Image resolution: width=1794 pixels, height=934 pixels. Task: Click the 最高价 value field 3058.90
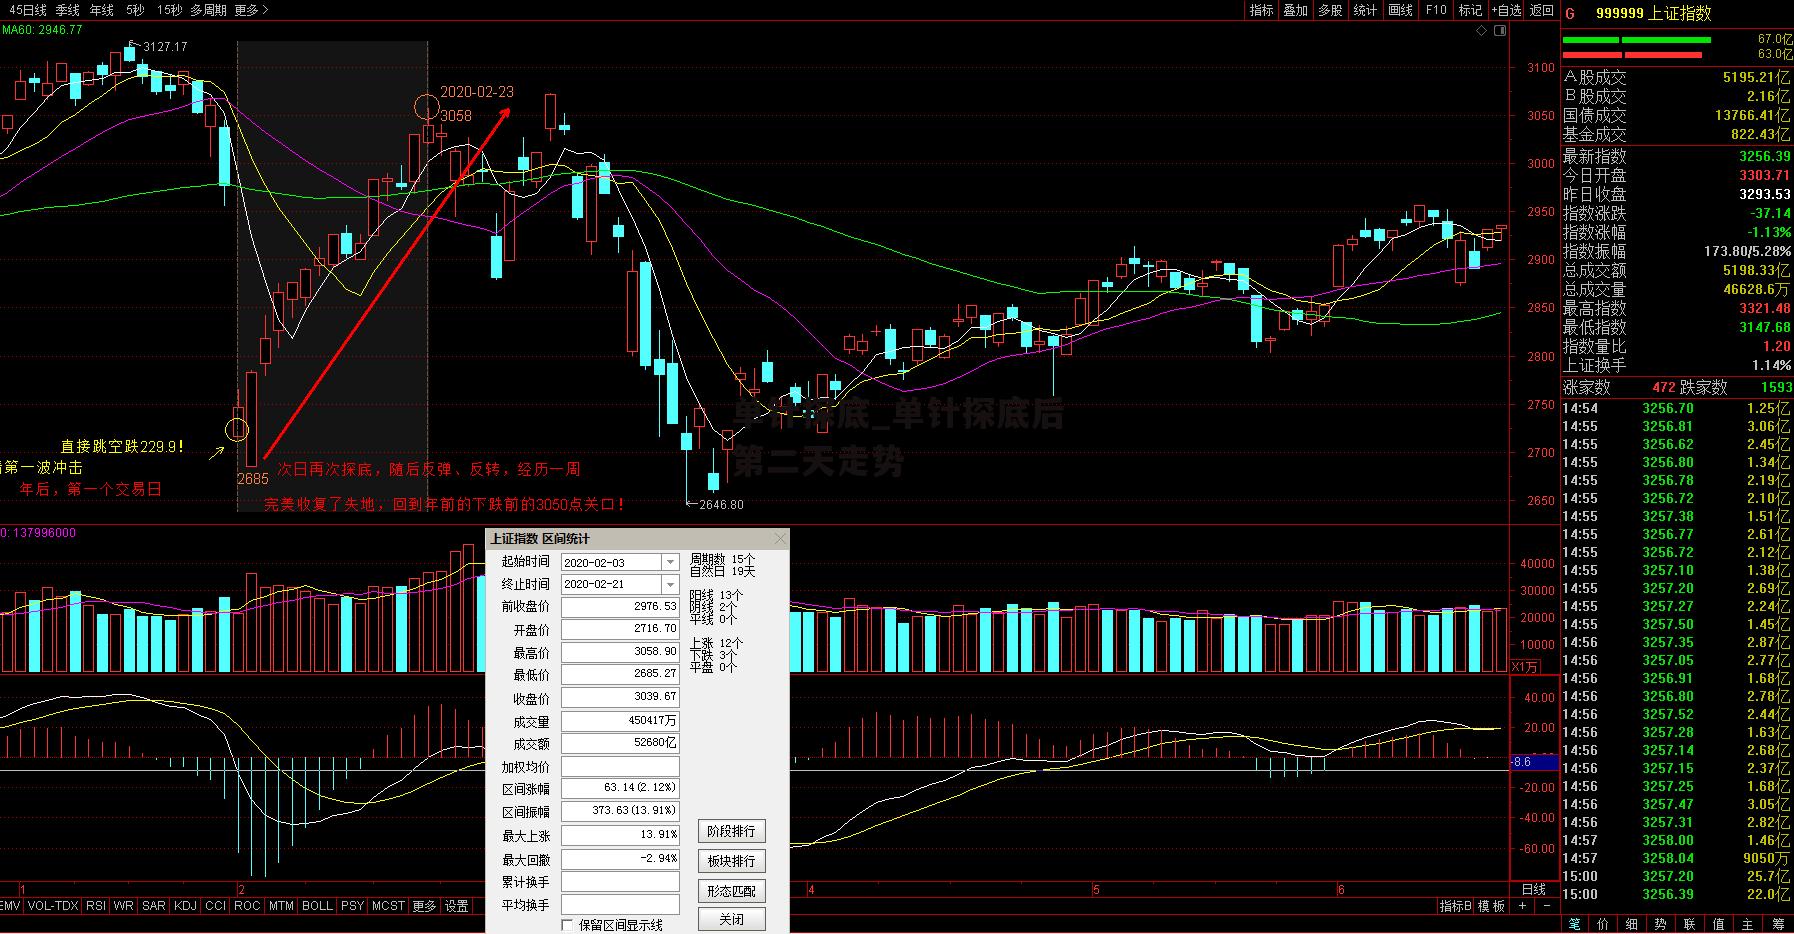pyautogui.click(x=620, y=652)
